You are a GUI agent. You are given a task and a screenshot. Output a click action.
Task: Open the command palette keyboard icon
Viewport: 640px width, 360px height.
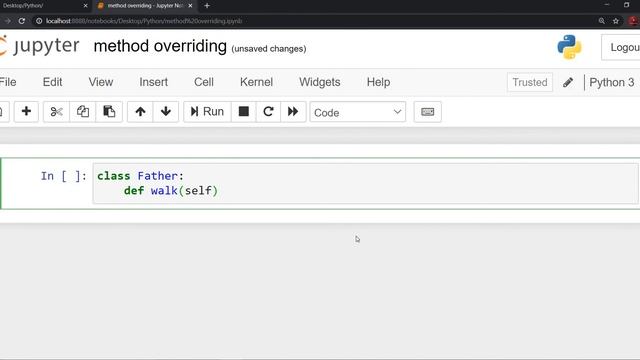coord(427,111)
